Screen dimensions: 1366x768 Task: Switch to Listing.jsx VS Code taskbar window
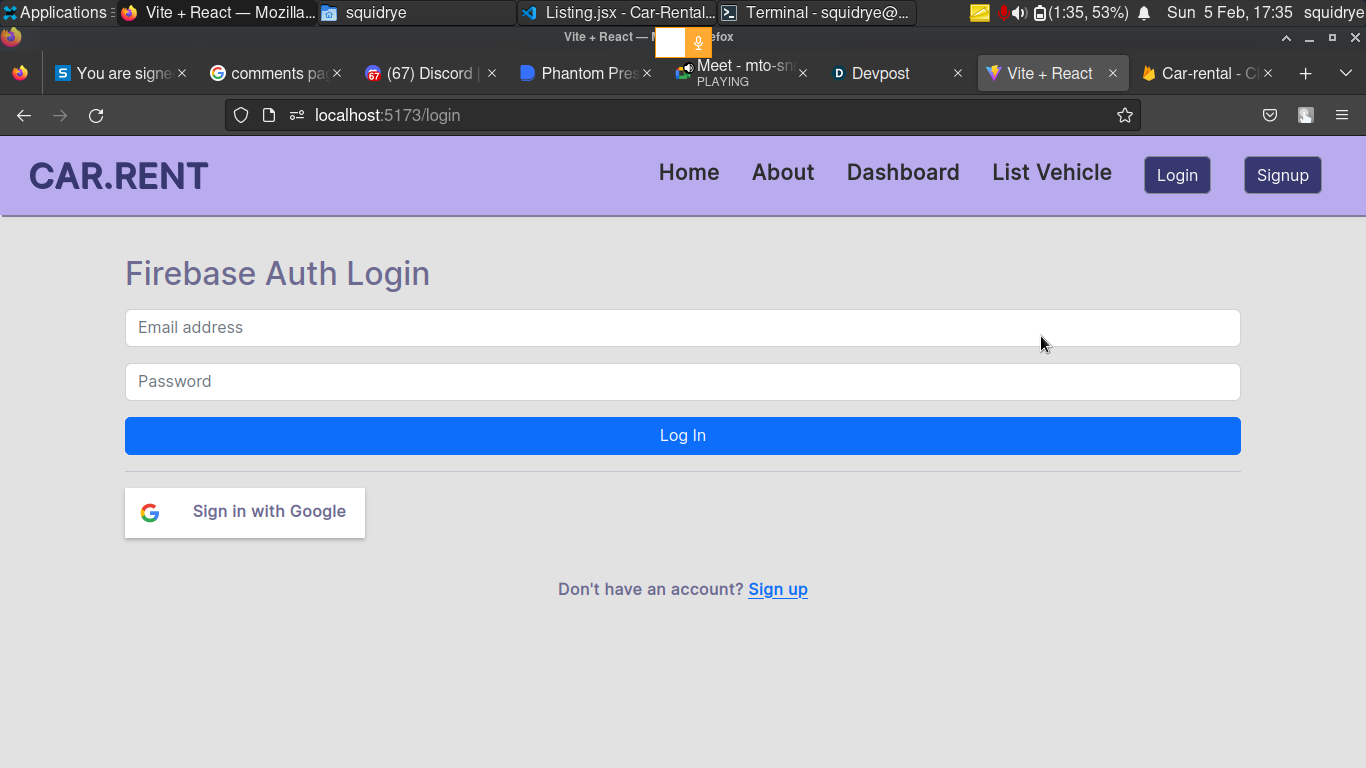(x=617, y=13)
